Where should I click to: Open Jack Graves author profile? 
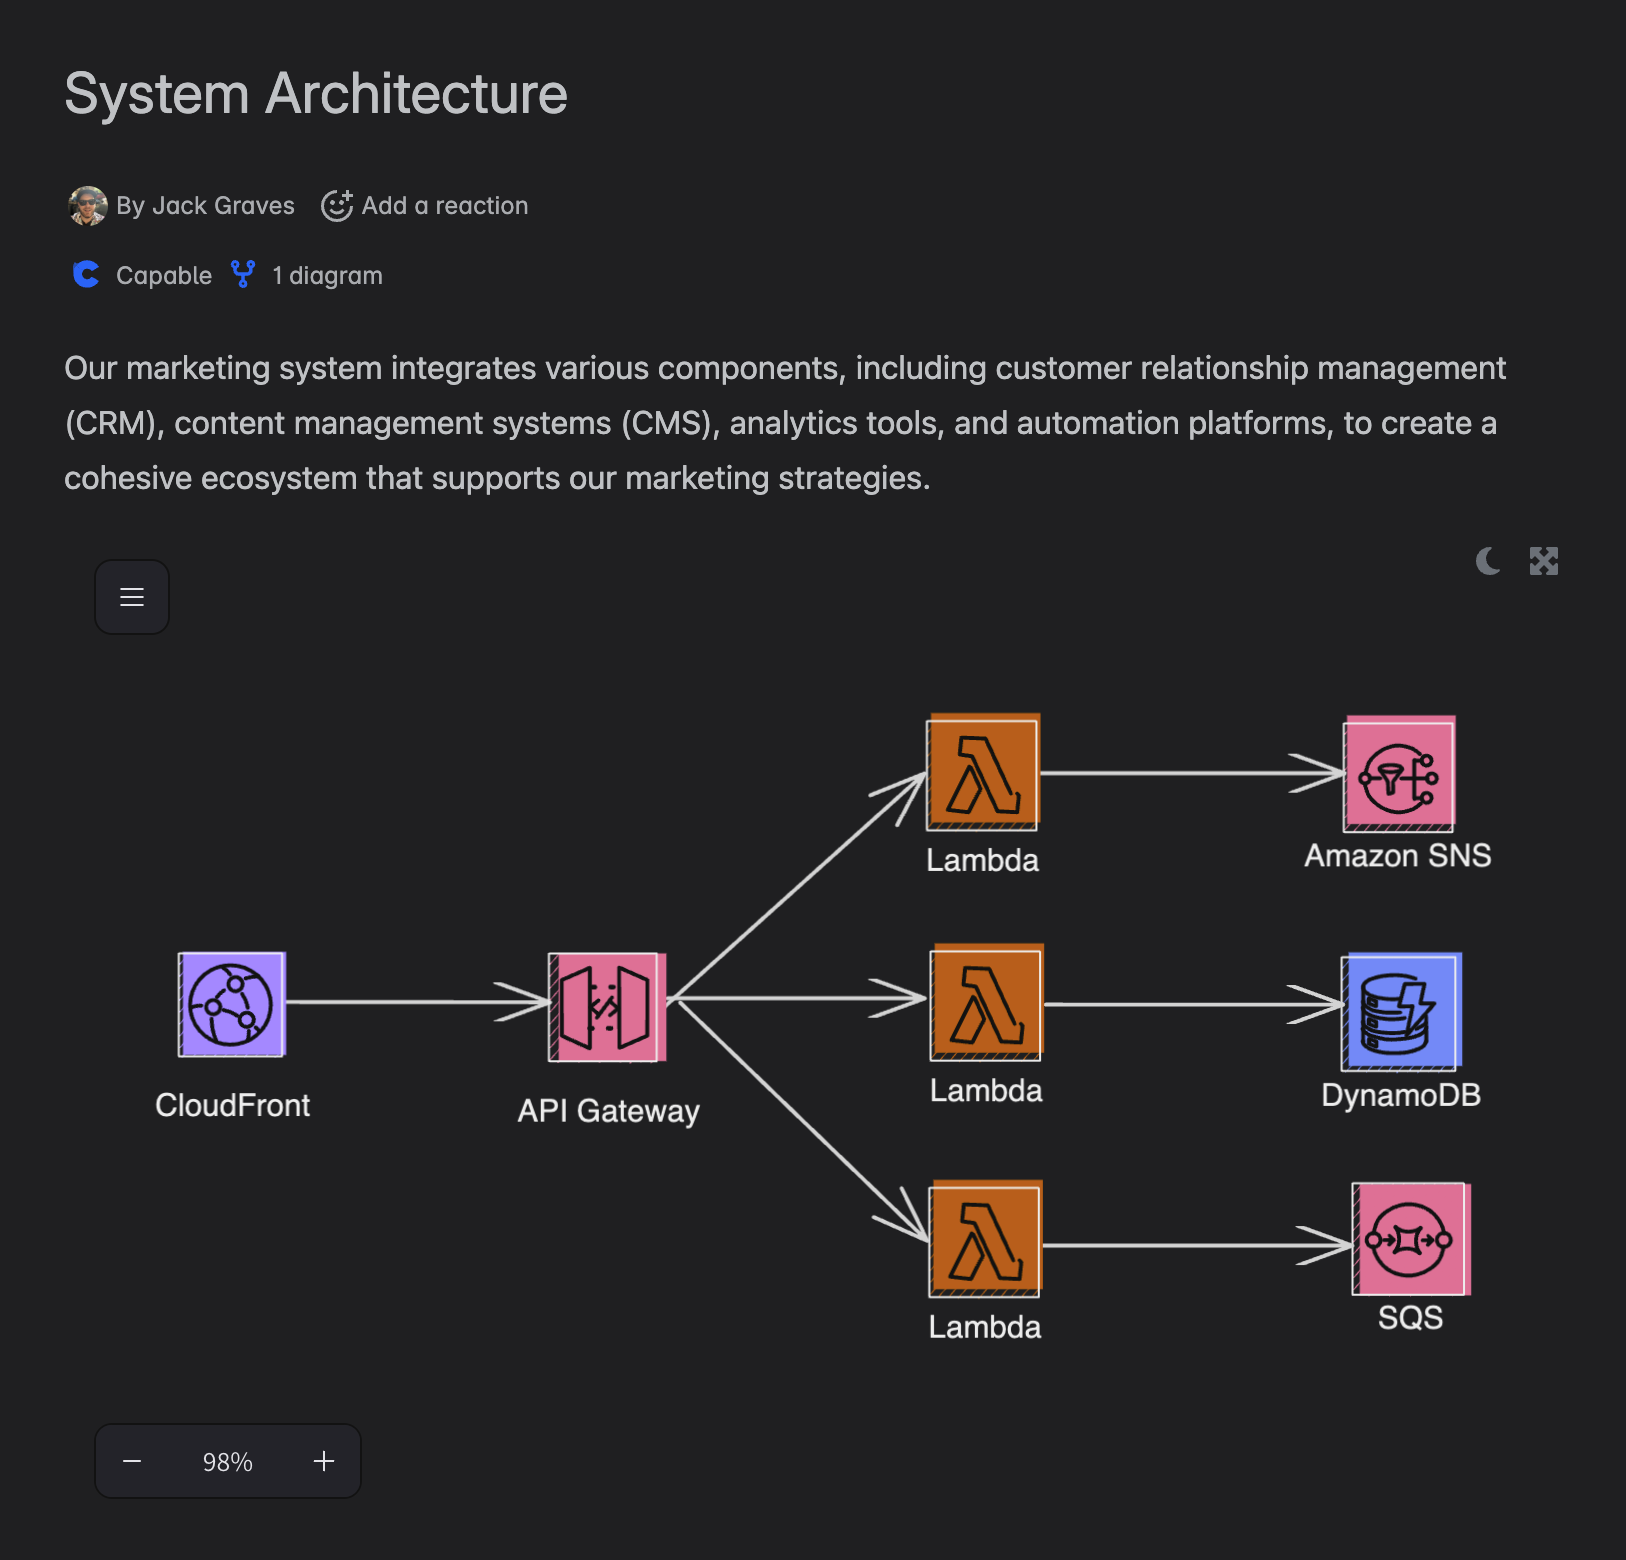(x=205, y=206)
